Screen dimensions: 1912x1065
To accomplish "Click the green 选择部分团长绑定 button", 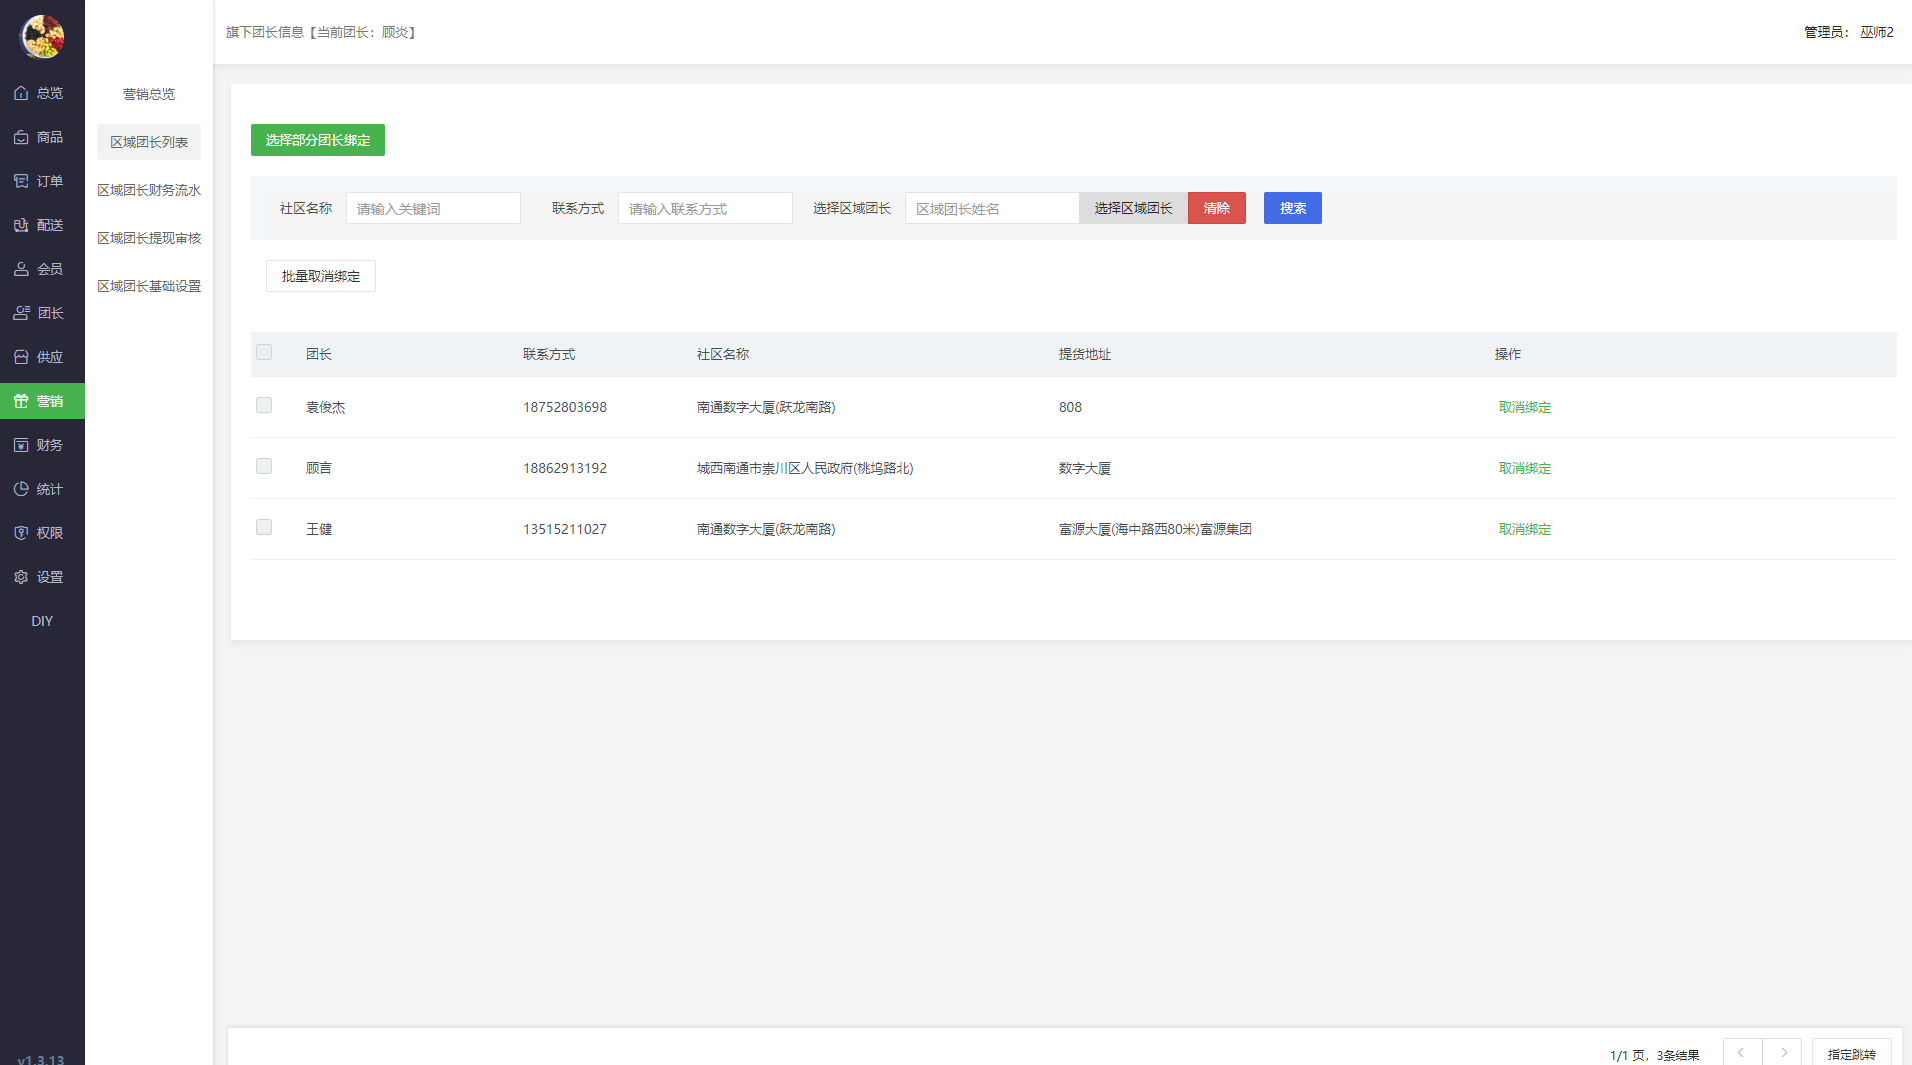I will coord(318,140).
